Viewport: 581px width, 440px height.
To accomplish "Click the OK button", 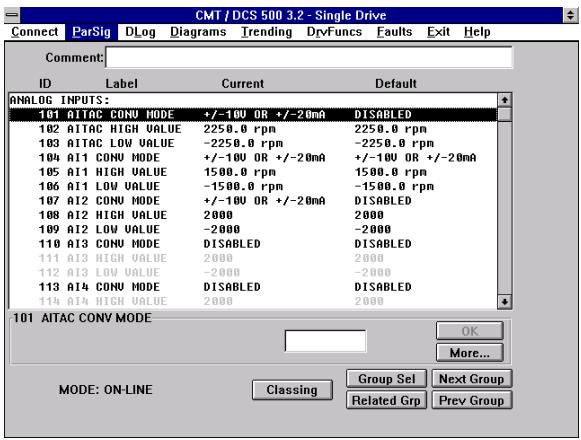I will click(x=470, y=331).
